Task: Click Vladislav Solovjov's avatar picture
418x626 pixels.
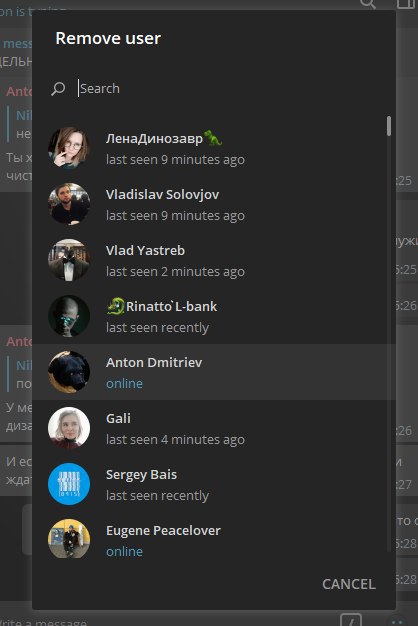Action: (69, 204)
